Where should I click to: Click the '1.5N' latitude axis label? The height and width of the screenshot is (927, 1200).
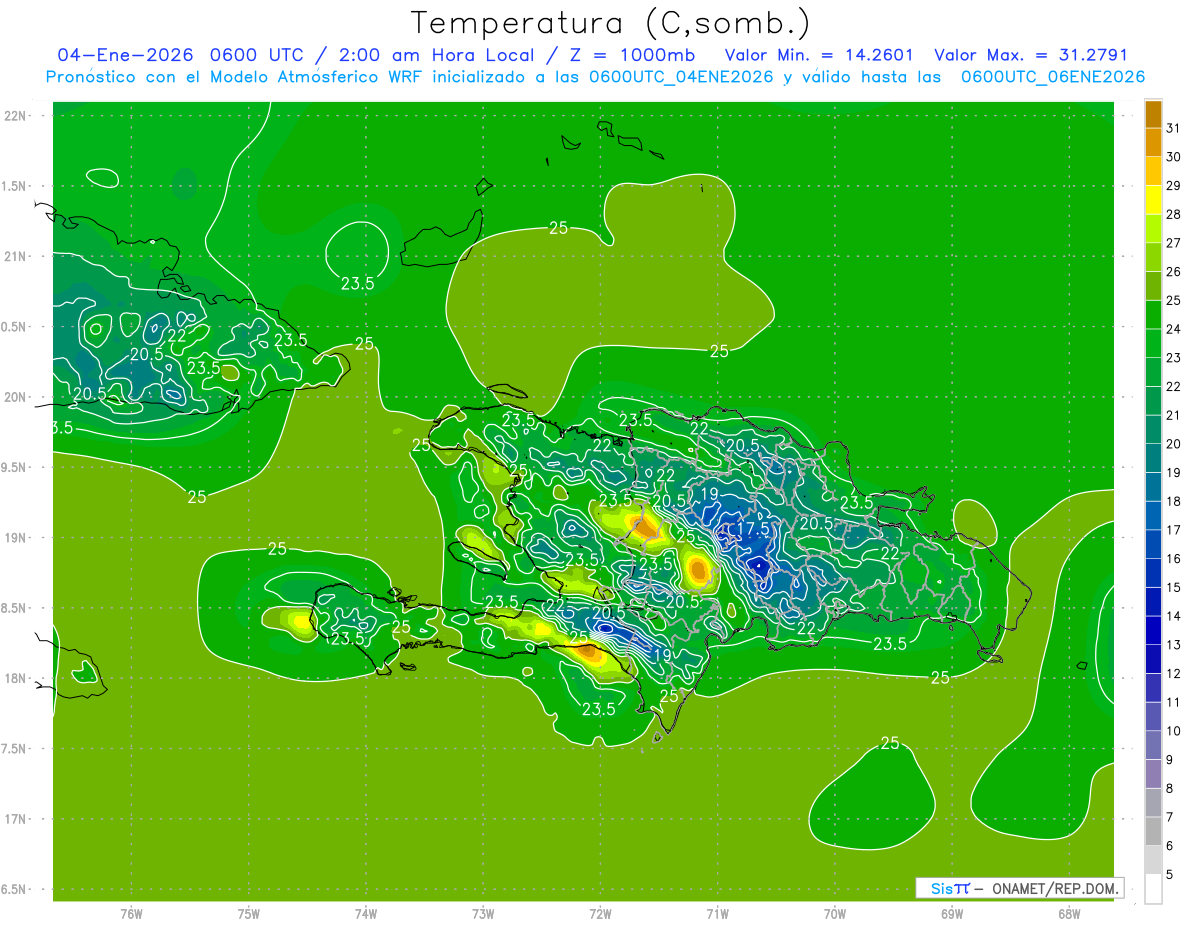tap(16, 186)
